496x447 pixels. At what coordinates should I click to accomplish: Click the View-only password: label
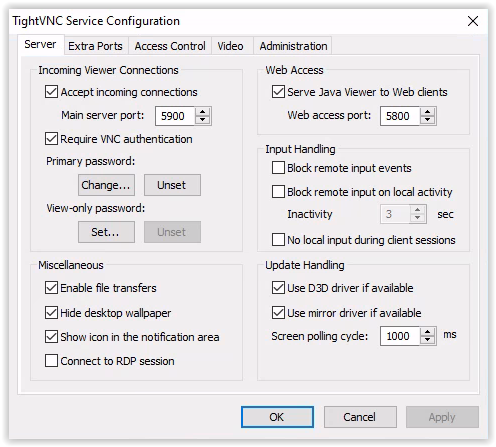(96, 208)
